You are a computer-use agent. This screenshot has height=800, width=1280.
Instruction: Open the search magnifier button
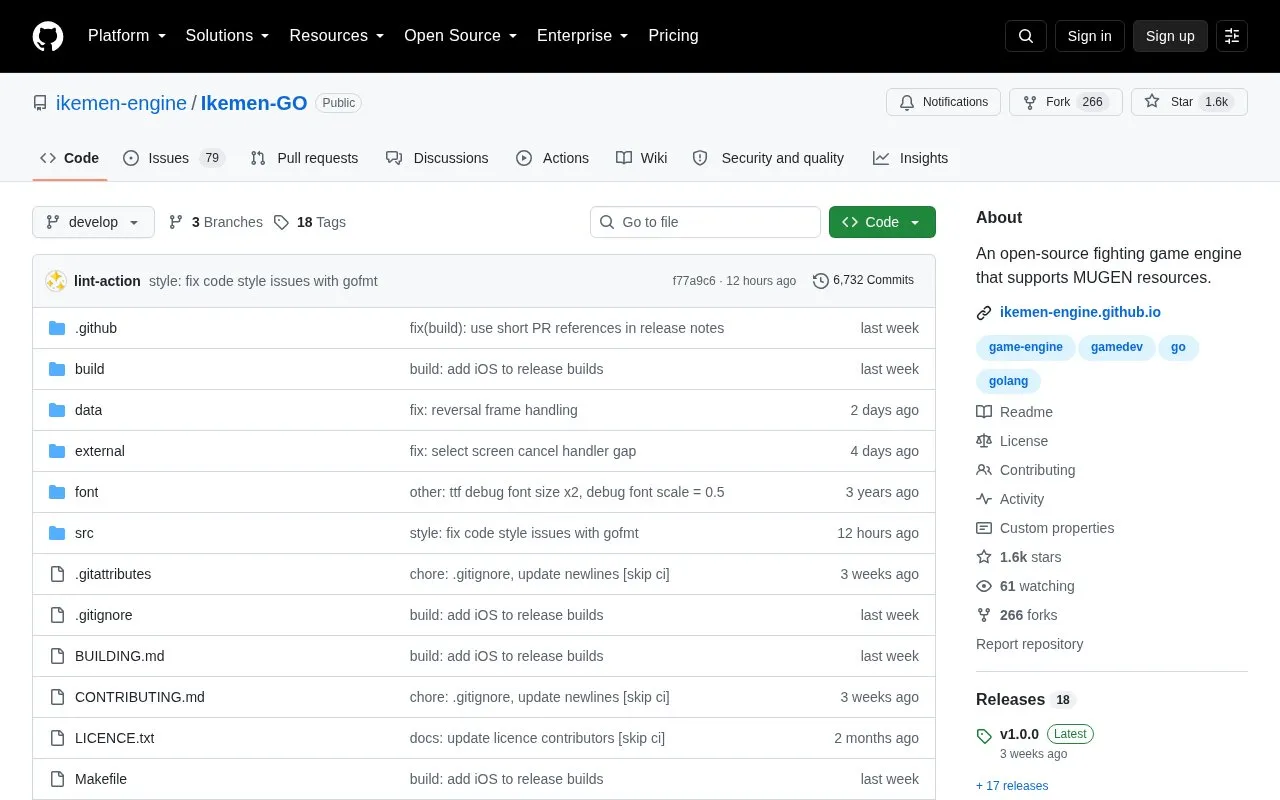tap(1026, 36)
